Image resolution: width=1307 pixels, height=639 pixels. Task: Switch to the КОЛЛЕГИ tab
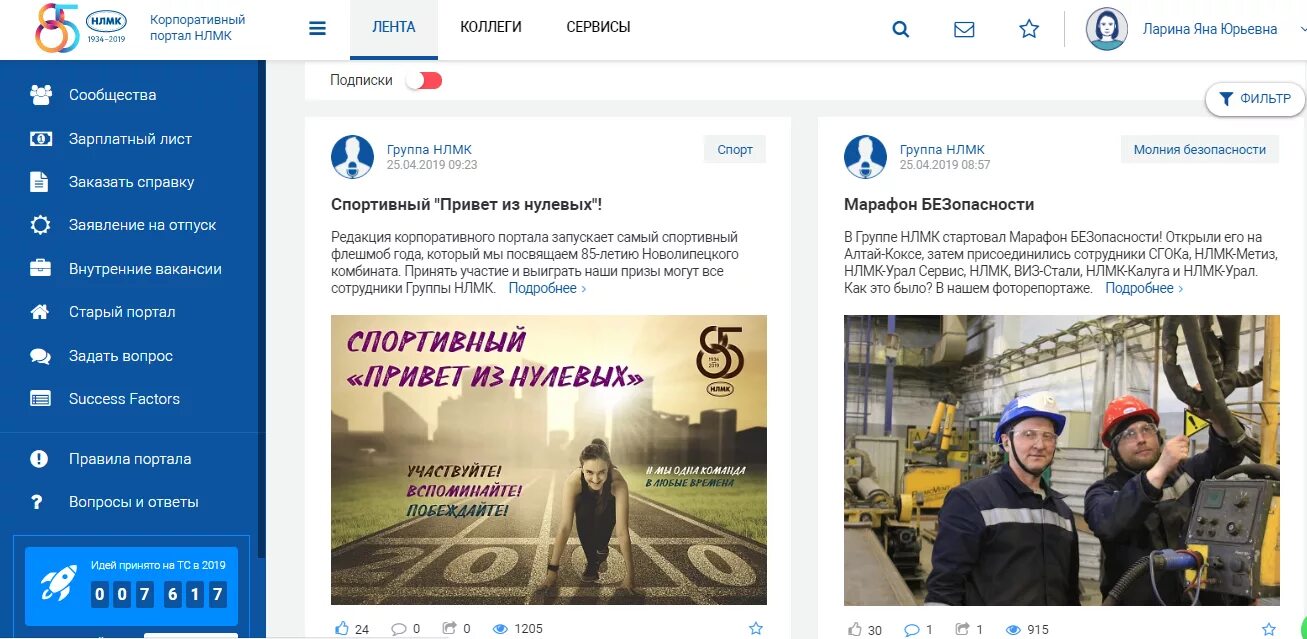(x=491, y=28)
